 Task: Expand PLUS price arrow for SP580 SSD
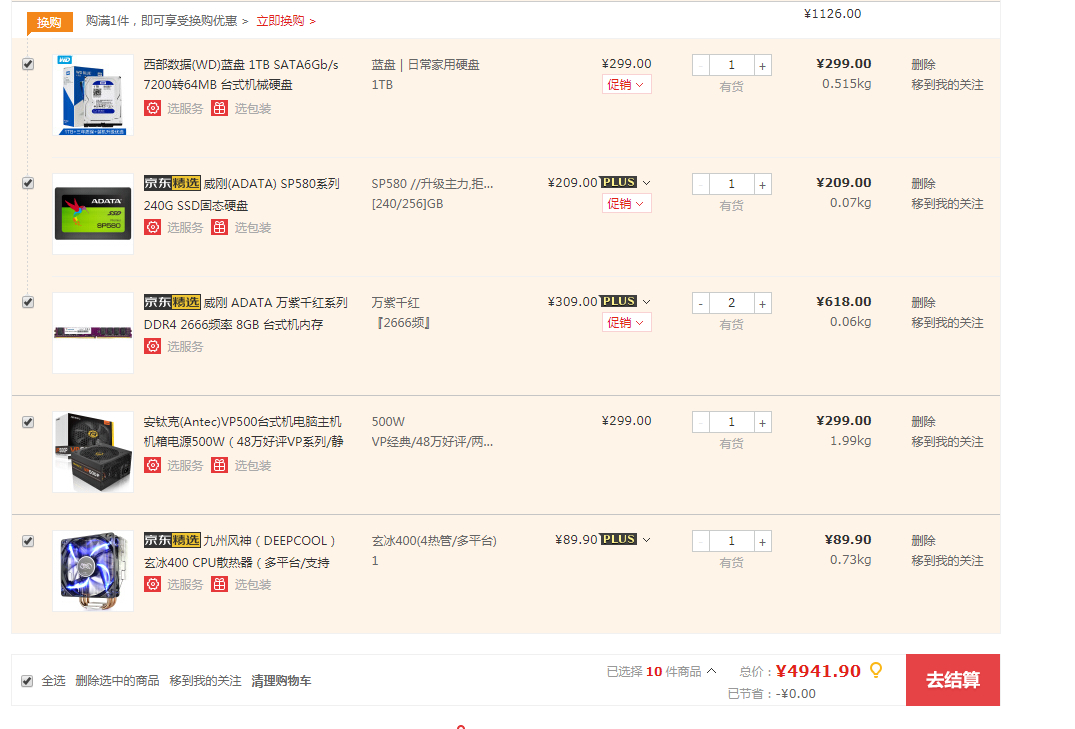pos(646,183)
